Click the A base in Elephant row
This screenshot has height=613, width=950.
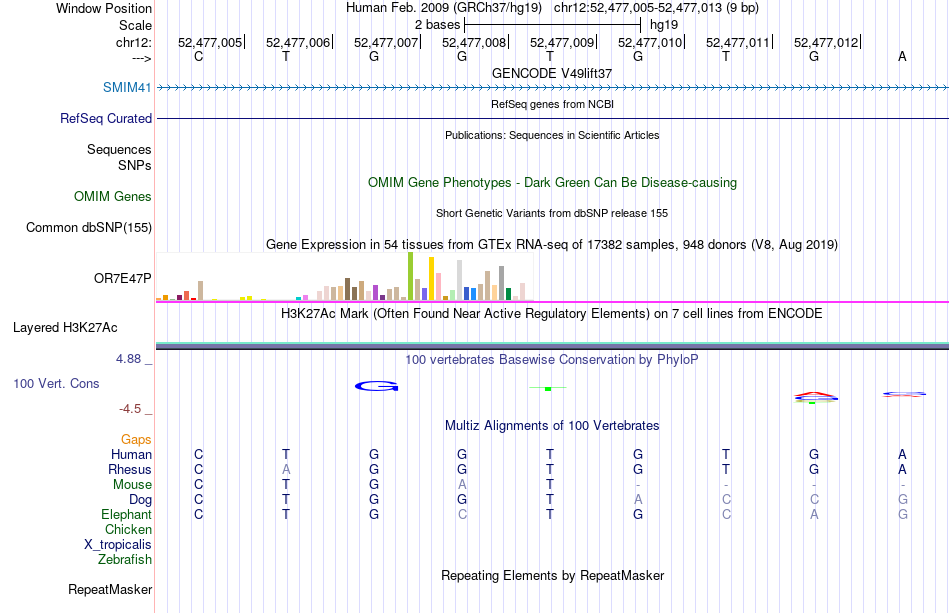(814, 514)
